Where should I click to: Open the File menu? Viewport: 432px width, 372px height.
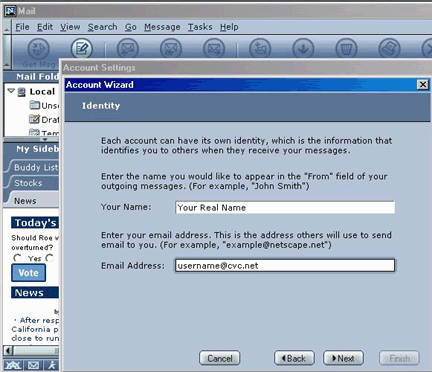(x=22, y=27)
